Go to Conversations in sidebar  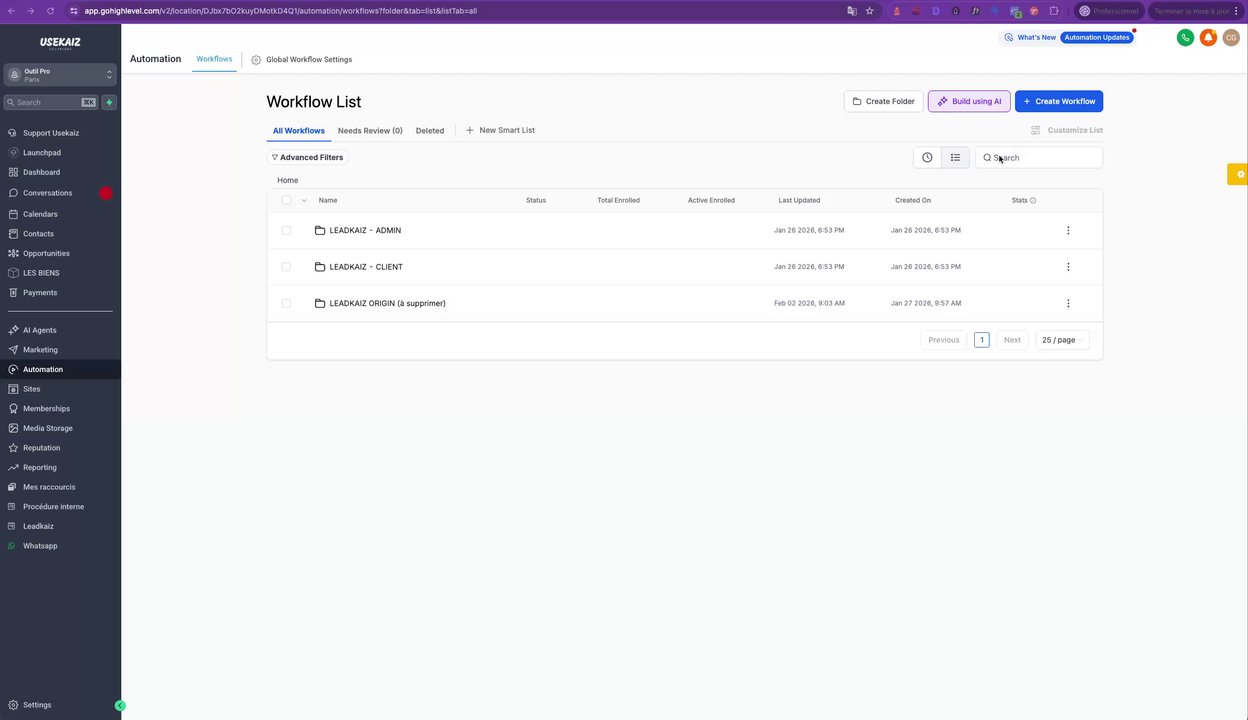coord(47,193)
